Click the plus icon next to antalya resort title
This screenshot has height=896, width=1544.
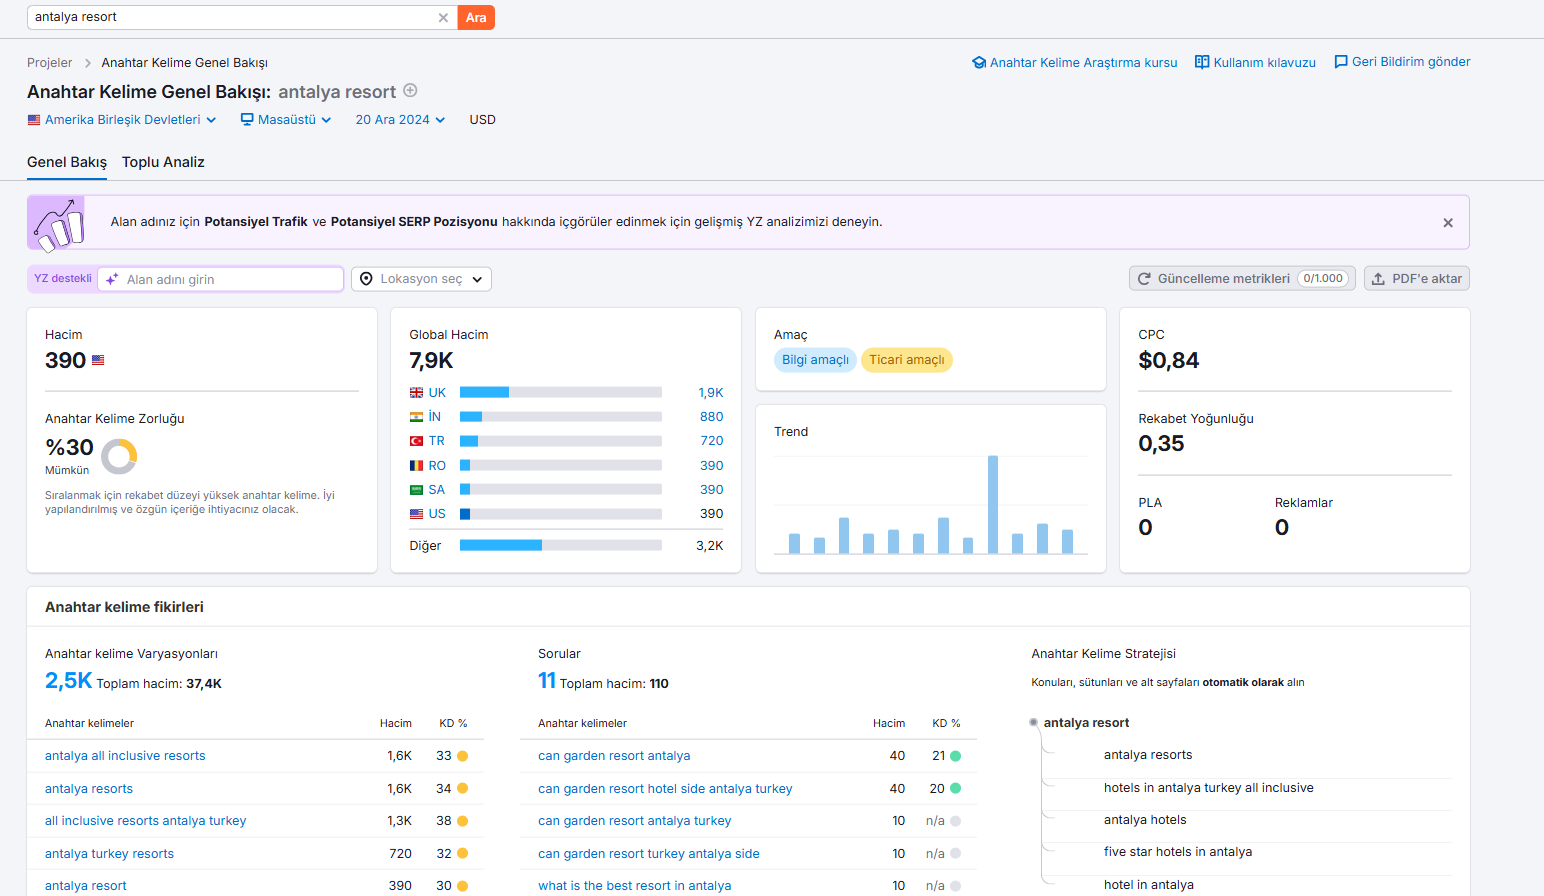coord(410,91)
